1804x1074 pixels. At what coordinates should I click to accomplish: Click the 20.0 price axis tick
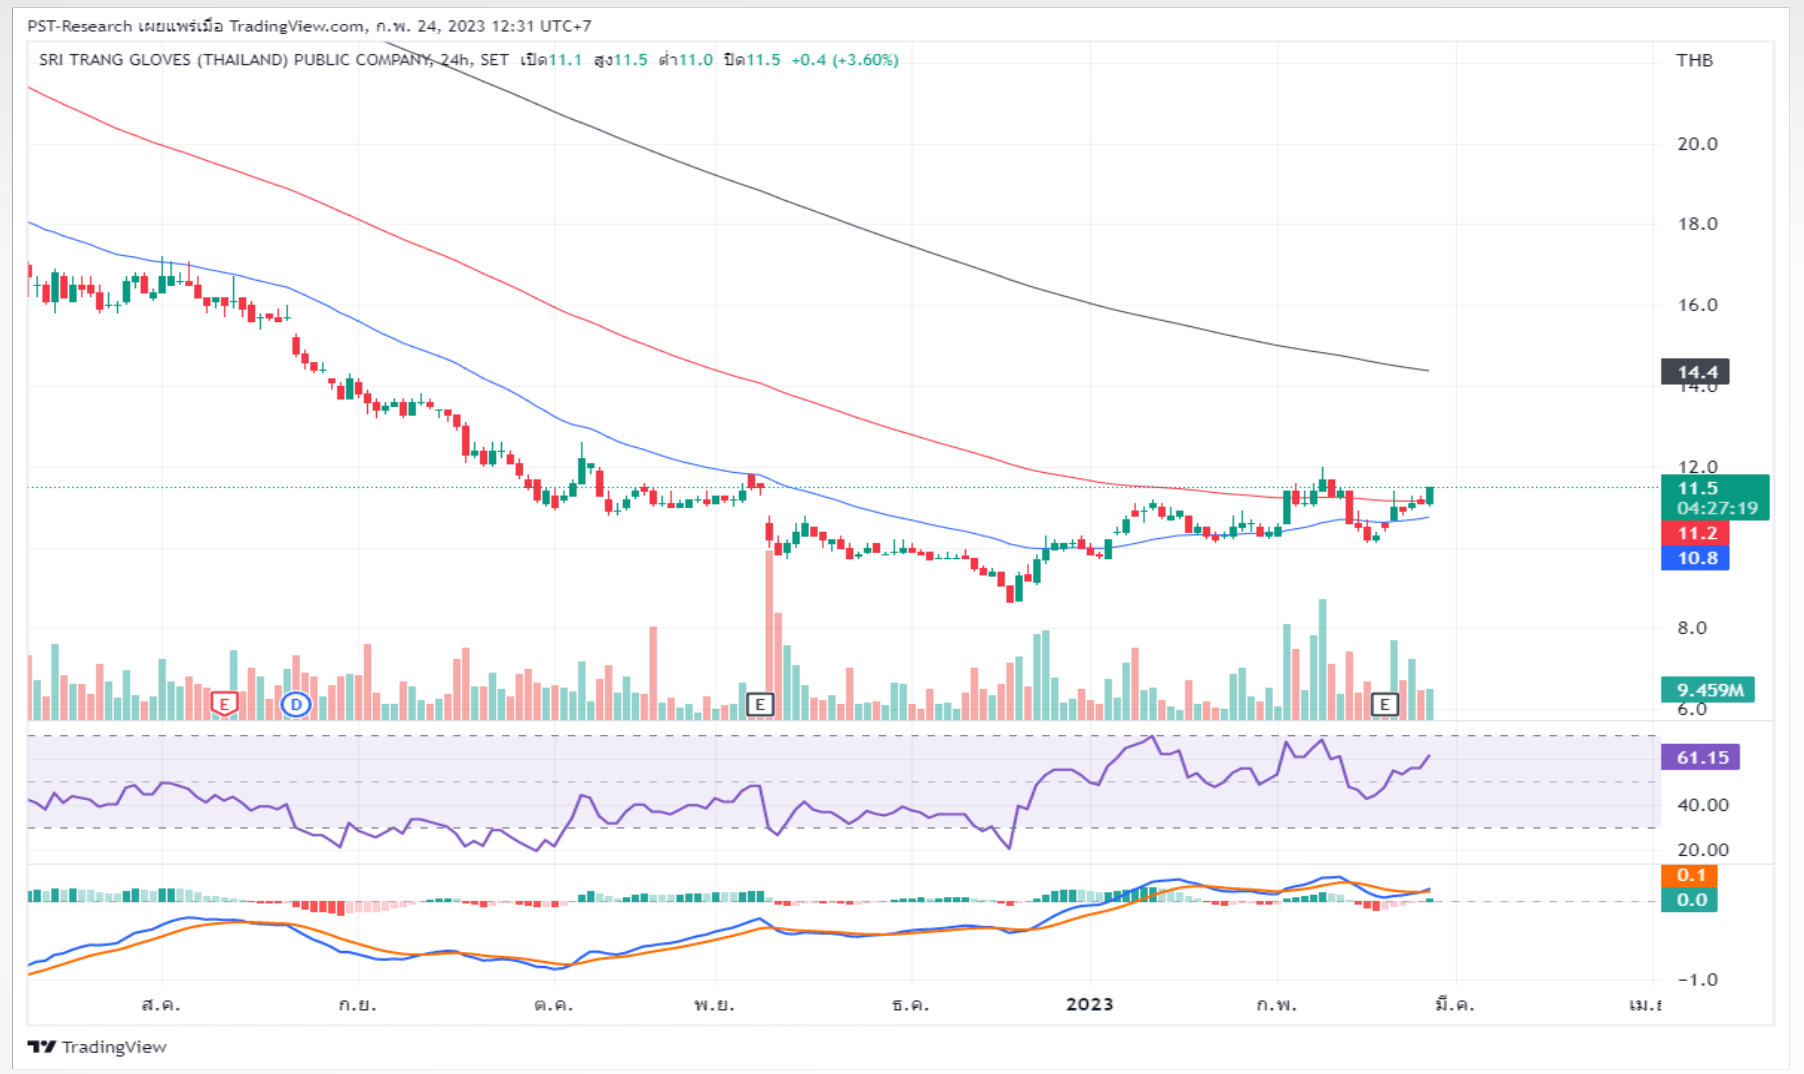(1697, 144)
